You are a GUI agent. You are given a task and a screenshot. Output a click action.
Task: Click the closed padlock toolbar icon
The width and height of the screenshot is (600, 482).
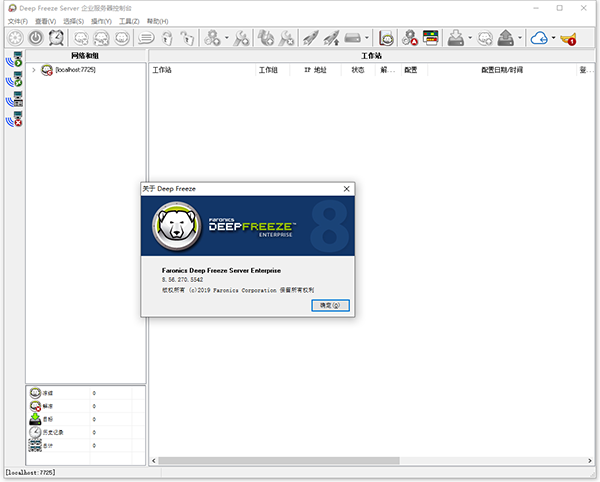click(x=167, y=38)
